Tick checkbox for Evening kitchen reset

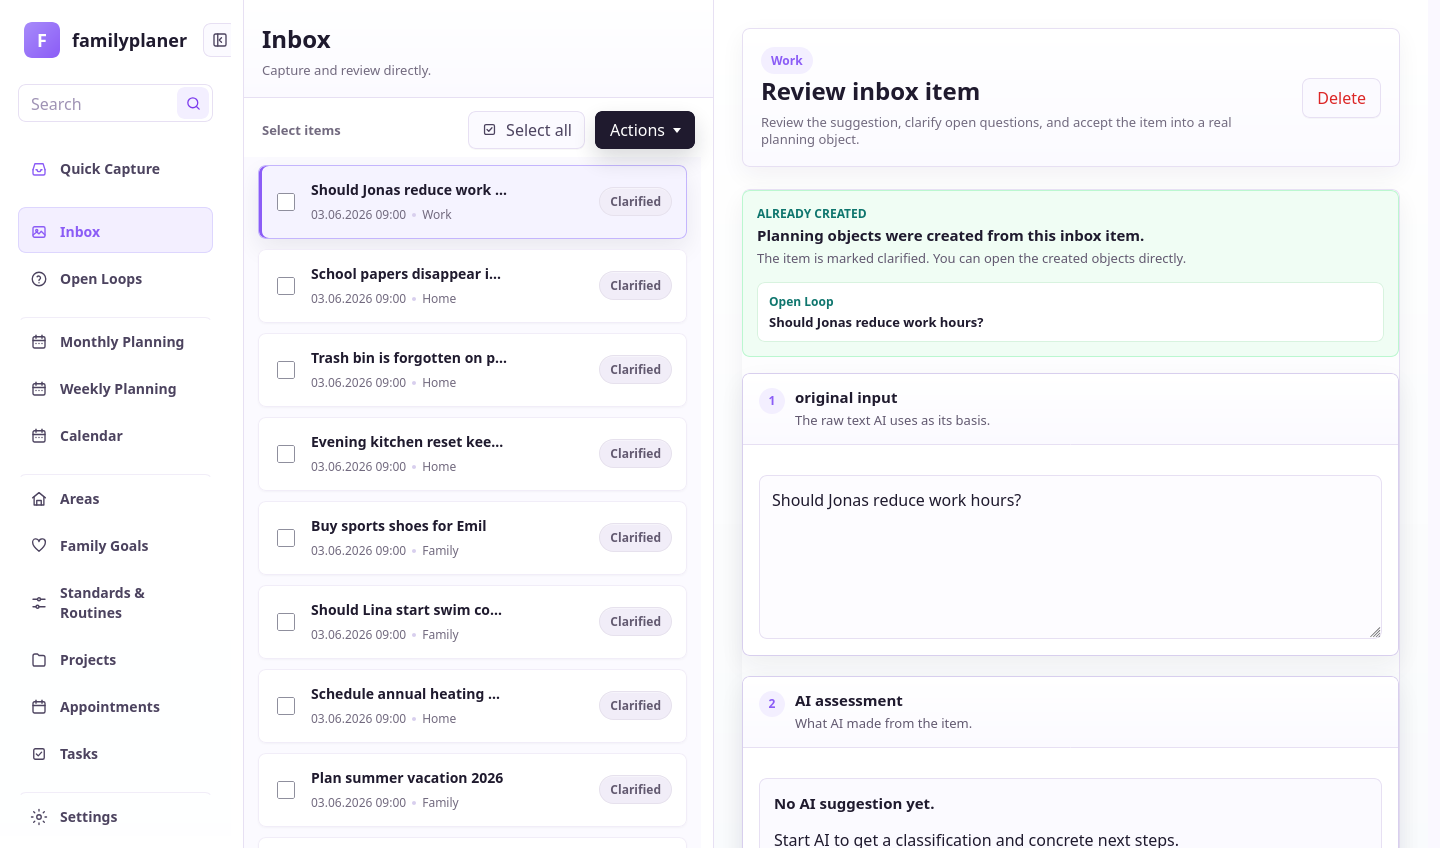point(286,454)
